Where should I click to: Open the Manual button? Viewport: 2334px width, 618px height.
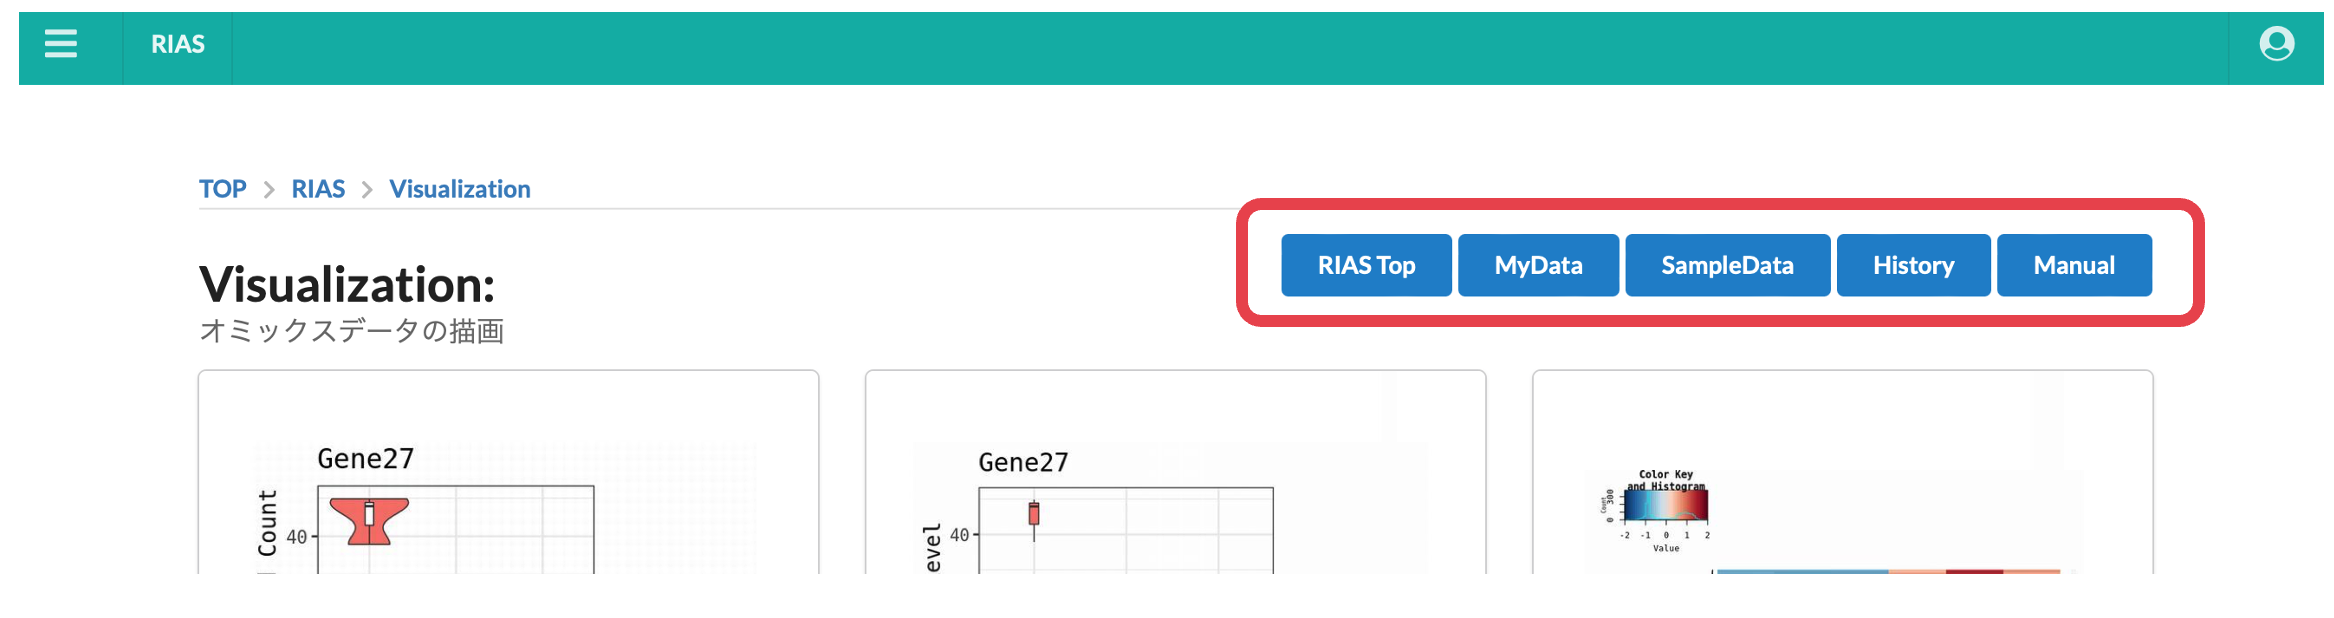click(2074, 266)
